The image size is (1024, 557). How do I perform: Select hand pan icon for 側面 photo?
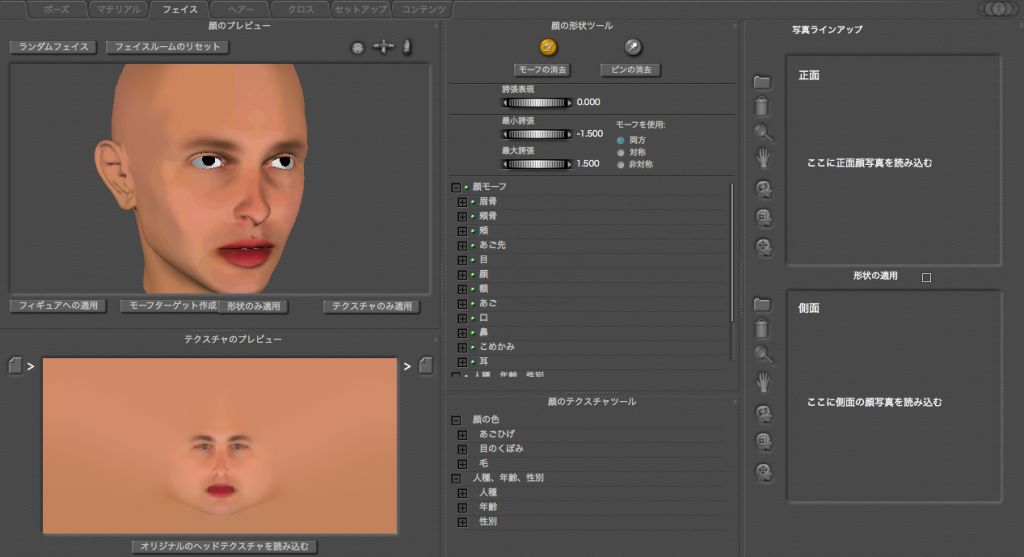pos(763,382)
